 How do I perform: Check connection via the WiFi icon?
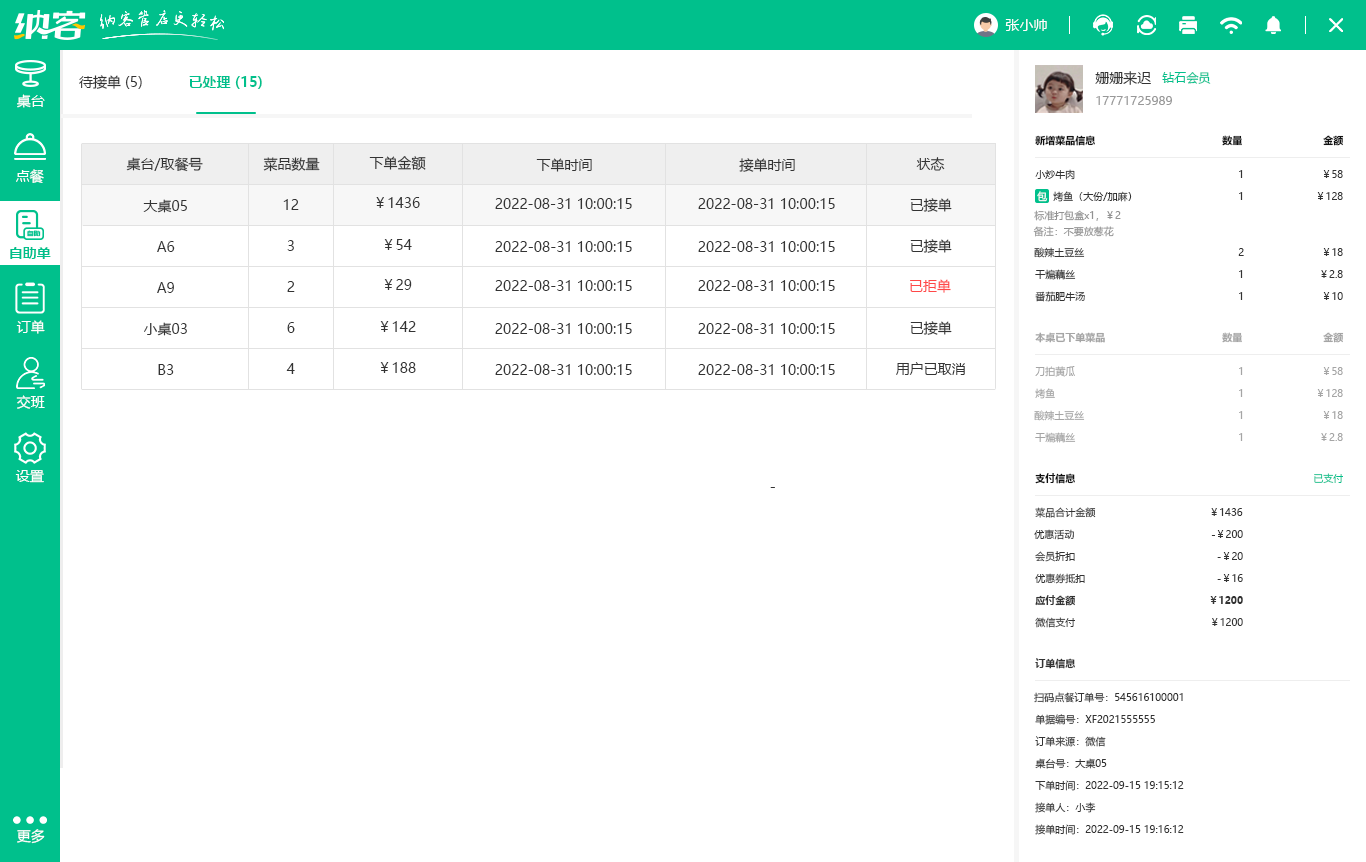click(x=1230, y=24)
